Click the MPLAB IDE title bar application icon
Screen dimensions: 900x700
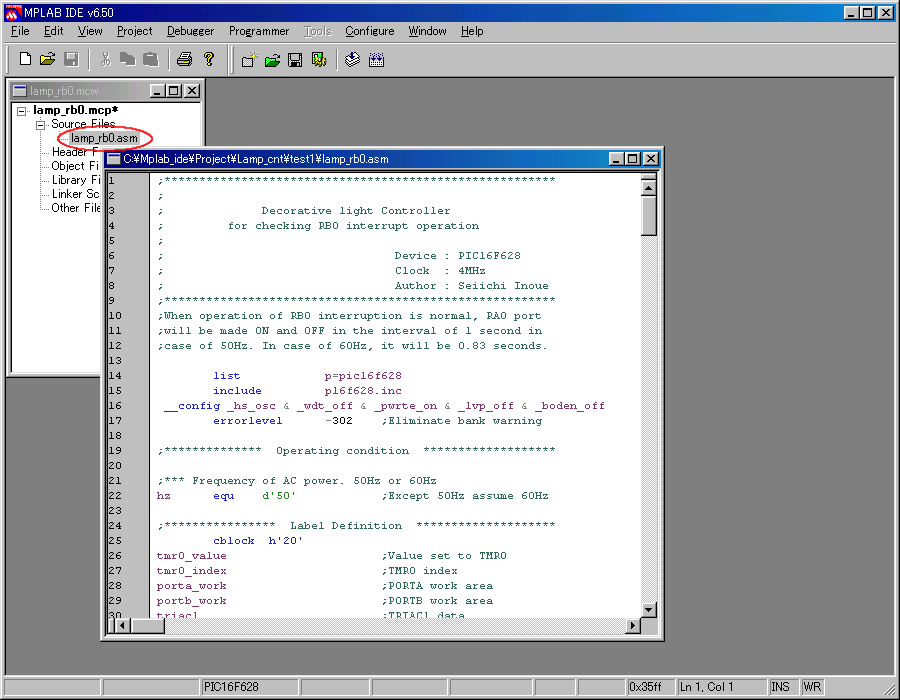pyautogui.click(x=13, y=12)
